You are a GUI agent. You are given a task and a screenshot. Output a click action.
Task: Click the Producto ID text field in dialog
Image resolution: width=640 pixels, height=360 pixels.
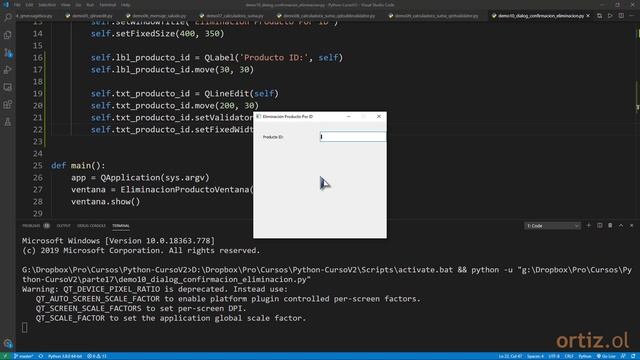pos(353,137)
